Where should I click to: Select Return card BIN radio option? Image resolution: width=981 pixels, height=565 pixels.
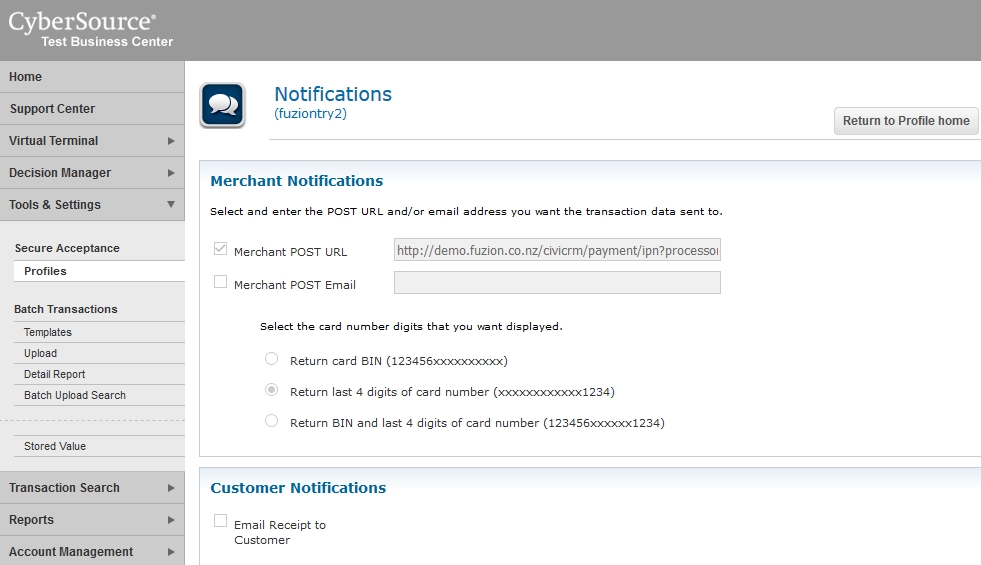click(x=271, y=359)
